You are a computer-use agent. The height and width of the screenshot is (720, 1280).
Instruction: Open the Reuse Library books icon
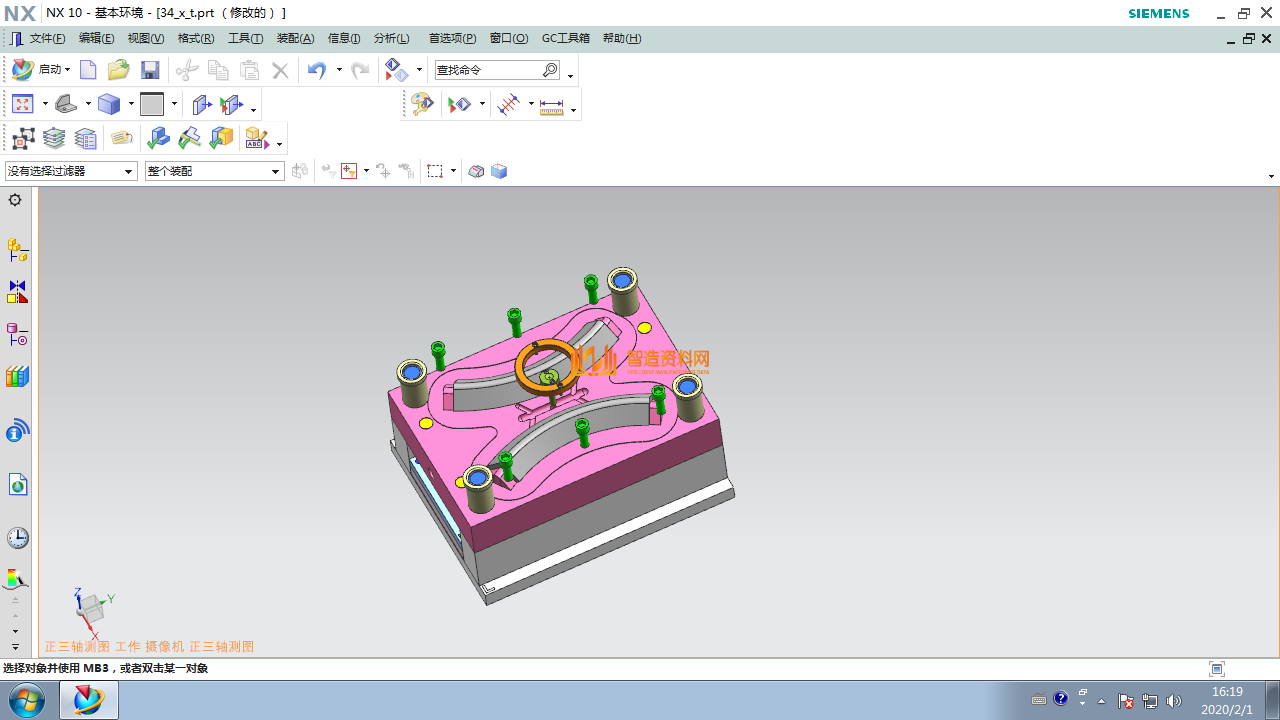coord(17,377)
